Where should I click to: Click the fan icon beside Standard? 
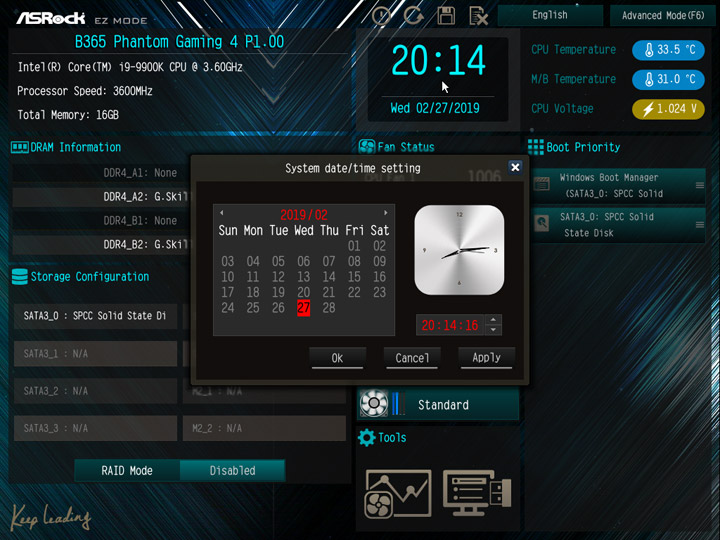[373, 404]
